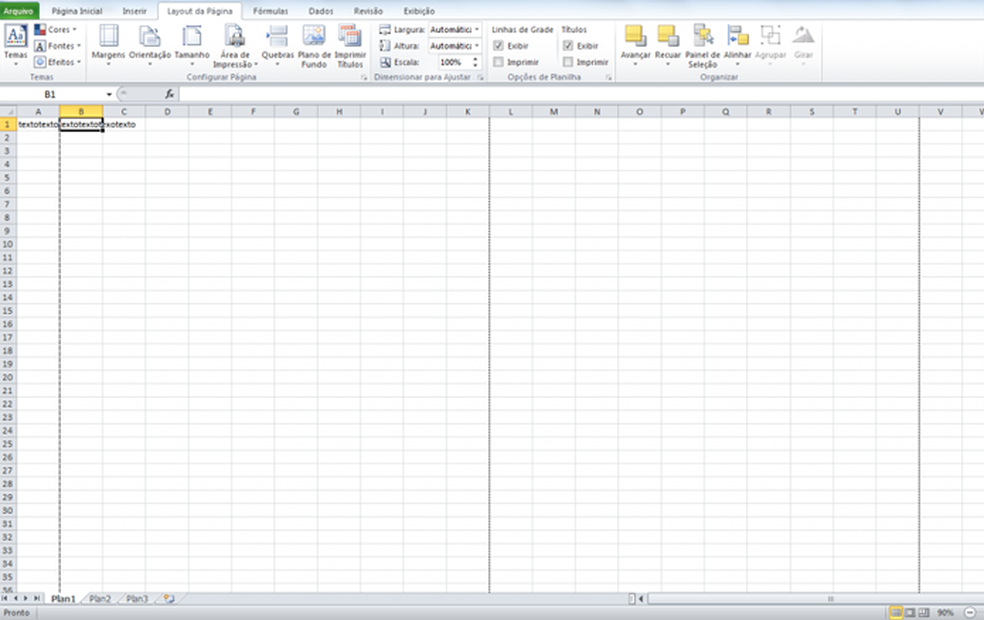The height and width of the screenshot is (620, 984).
Task: Switch to the Página Inicial tab
Action: pyautogui.click(x=77, y=11)
